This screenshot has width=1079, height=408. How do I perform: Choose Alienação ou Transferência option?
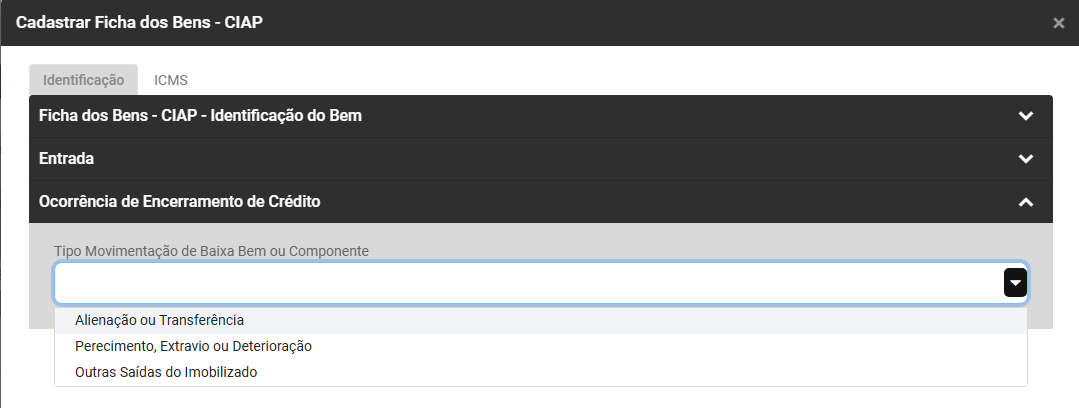pyautogui.click(x=160, y=320)
